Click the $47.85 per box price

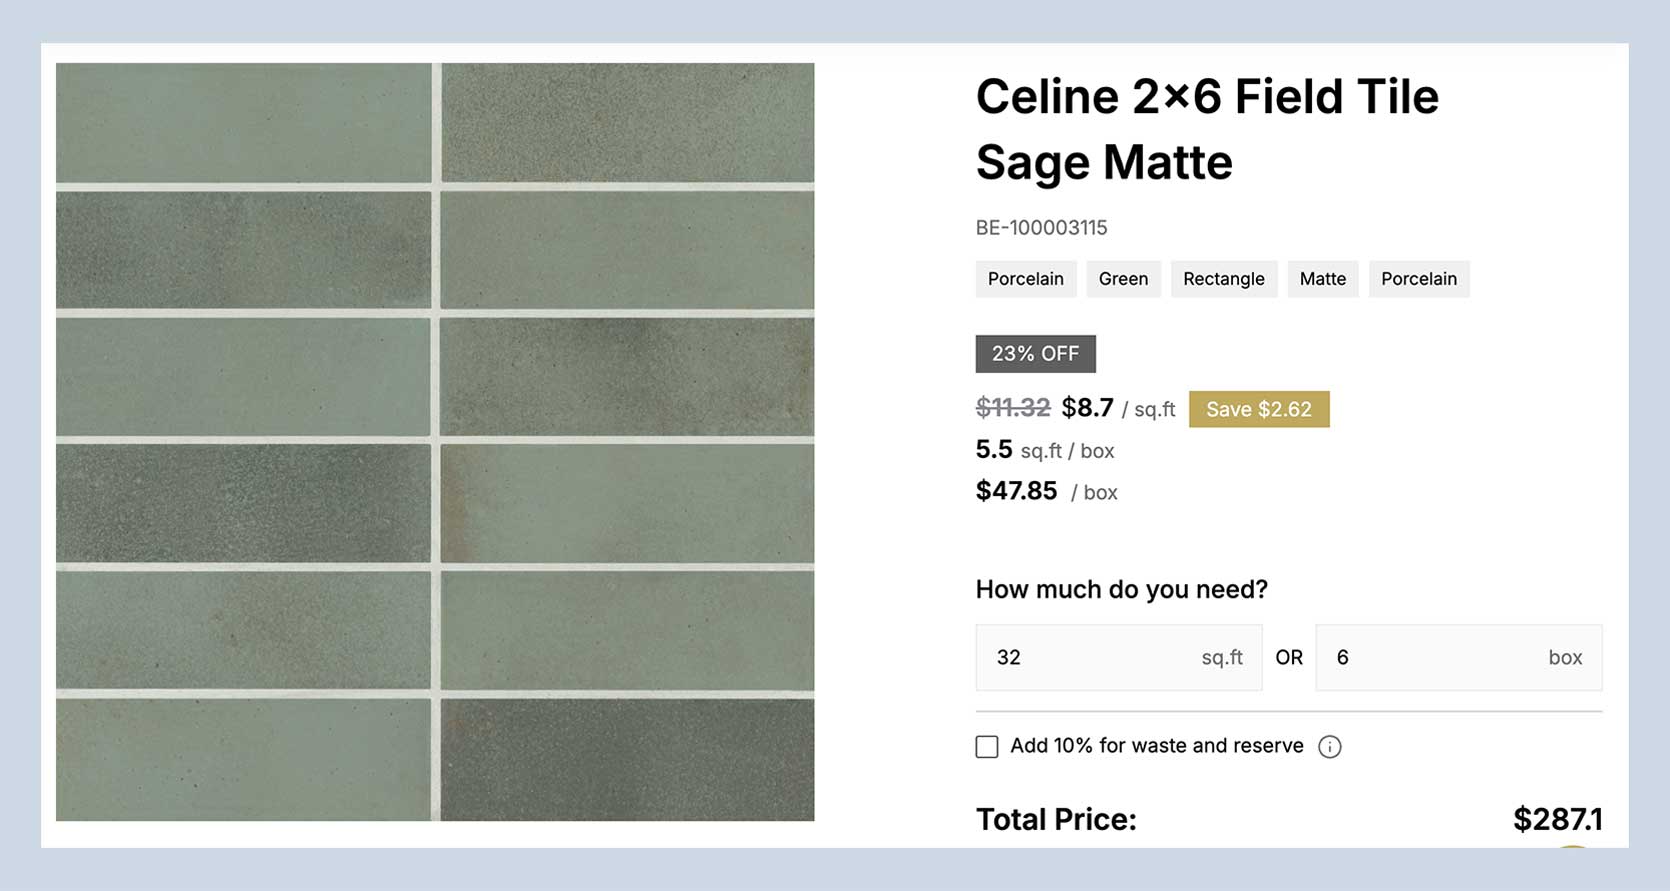tap(1016, 491)
